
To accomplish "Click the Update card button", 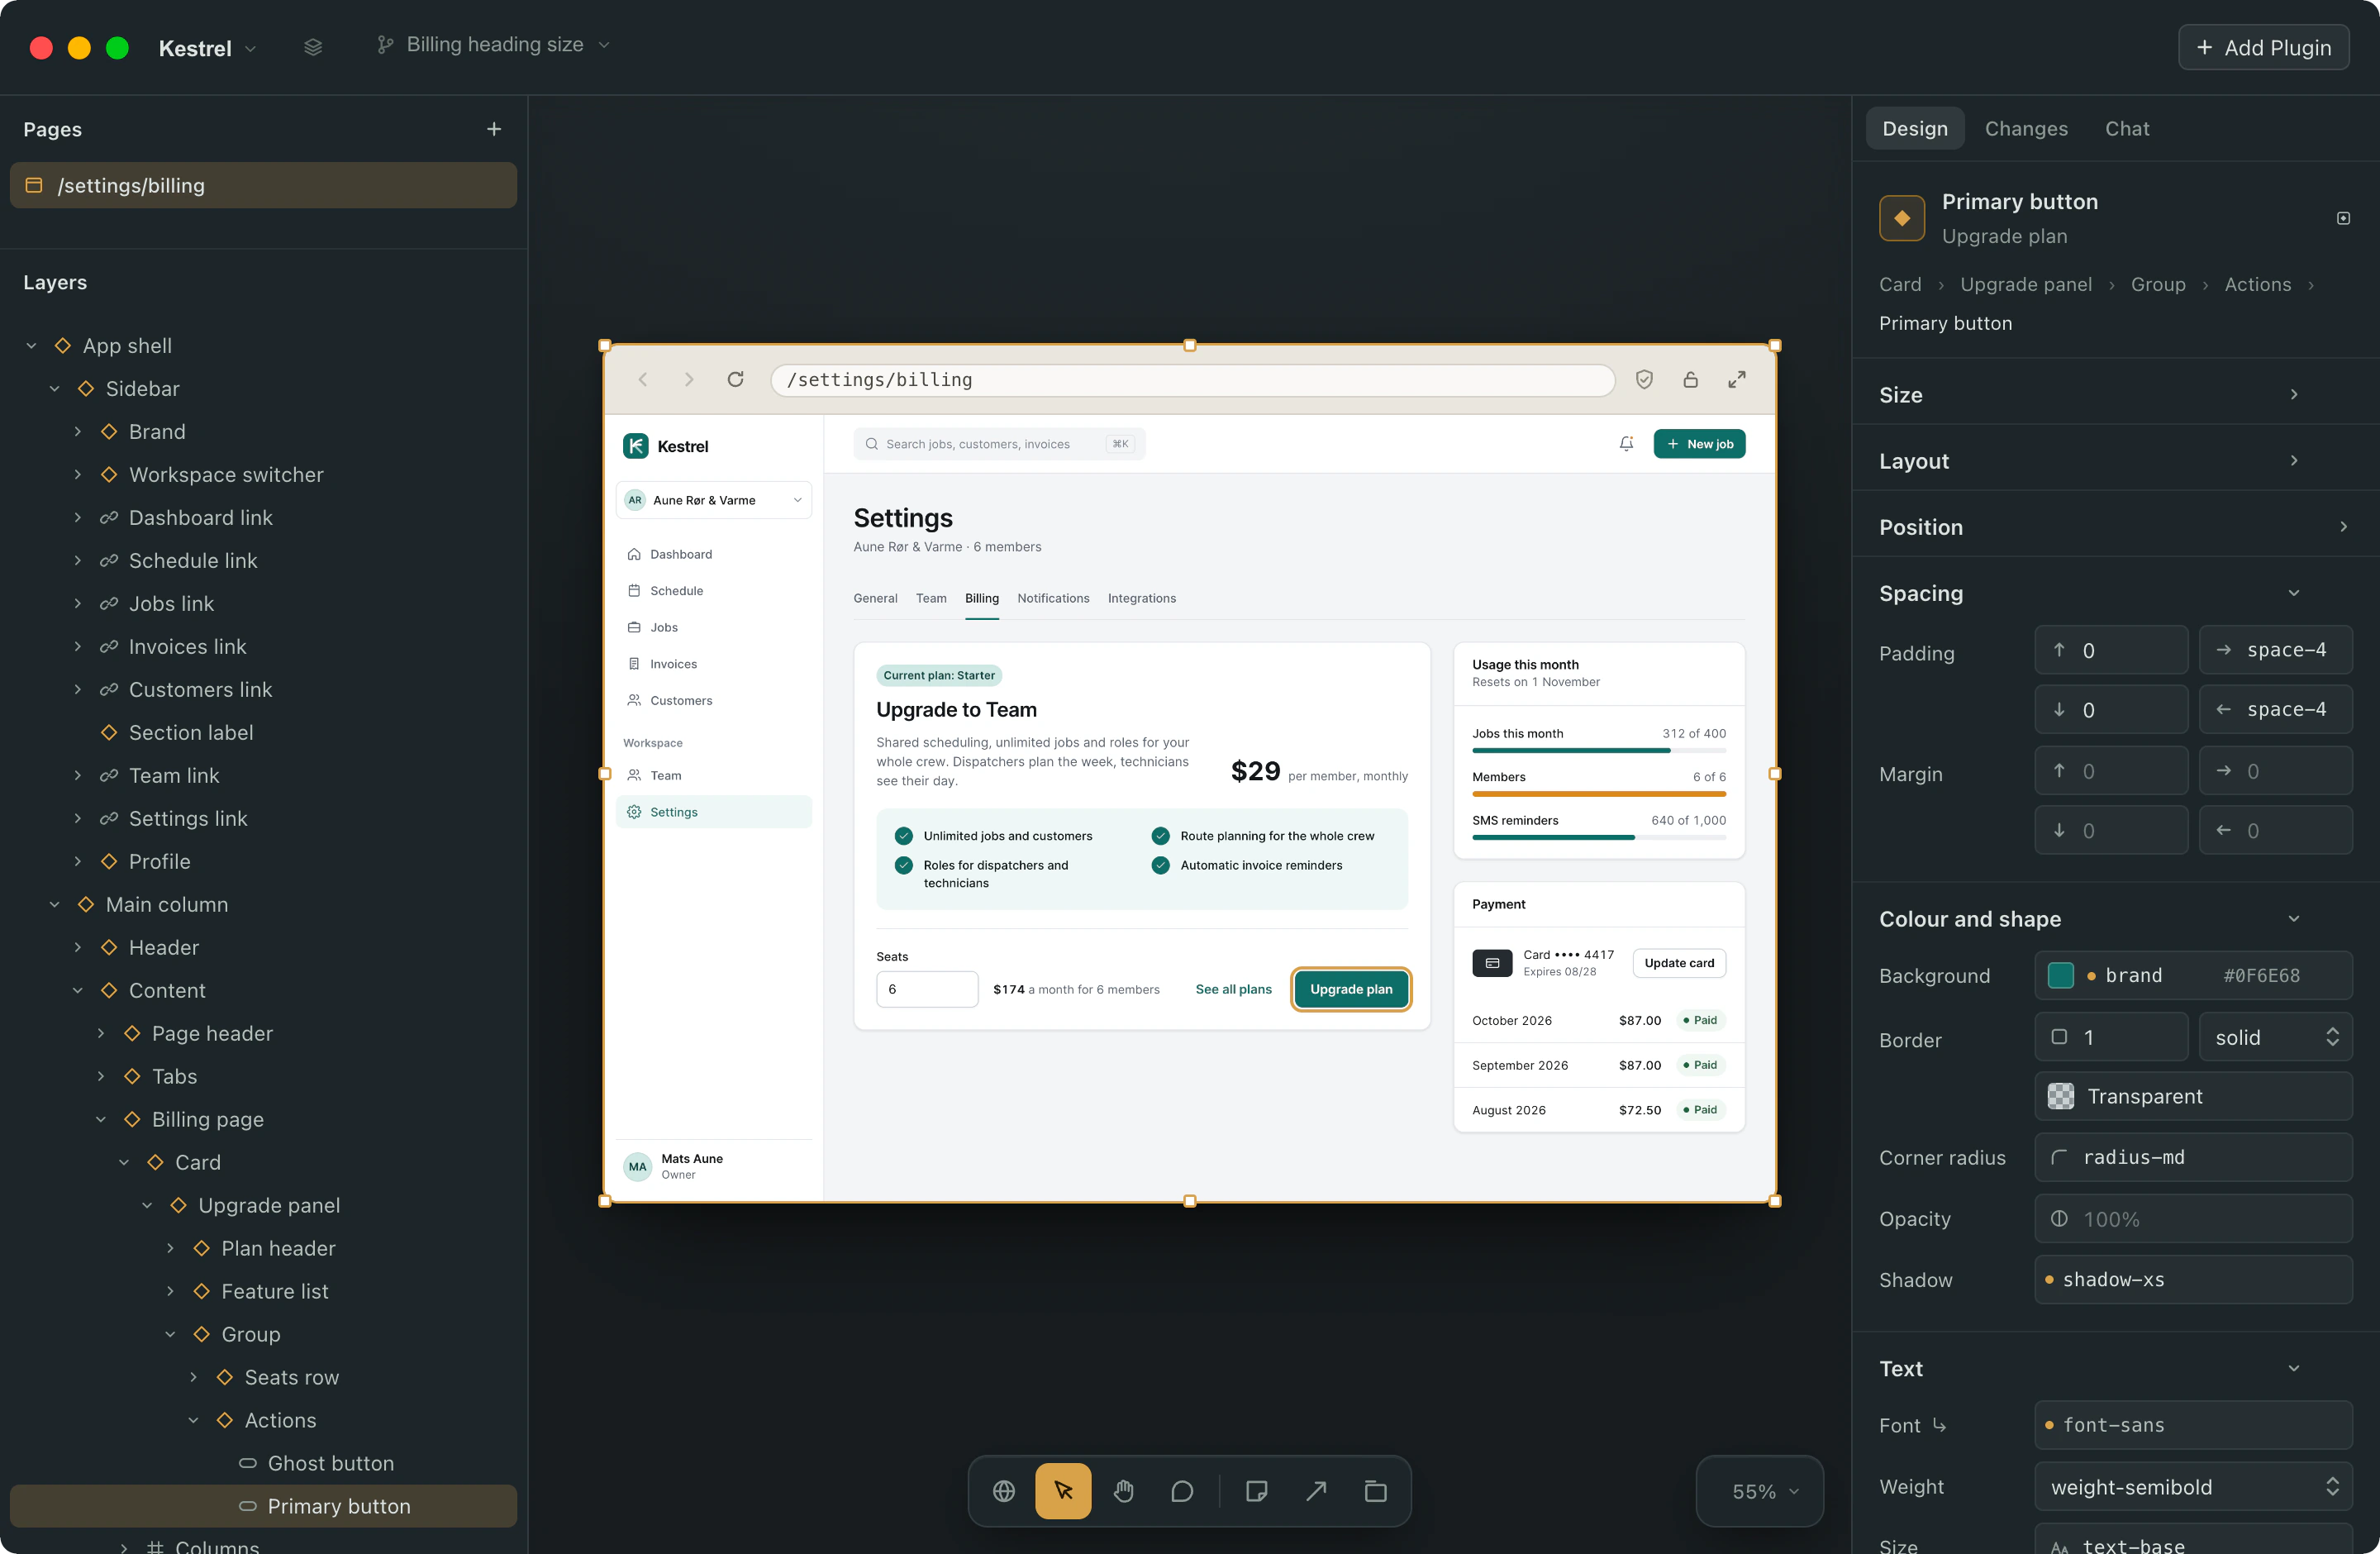I will pyautogui.click(x=1679, y=962).
